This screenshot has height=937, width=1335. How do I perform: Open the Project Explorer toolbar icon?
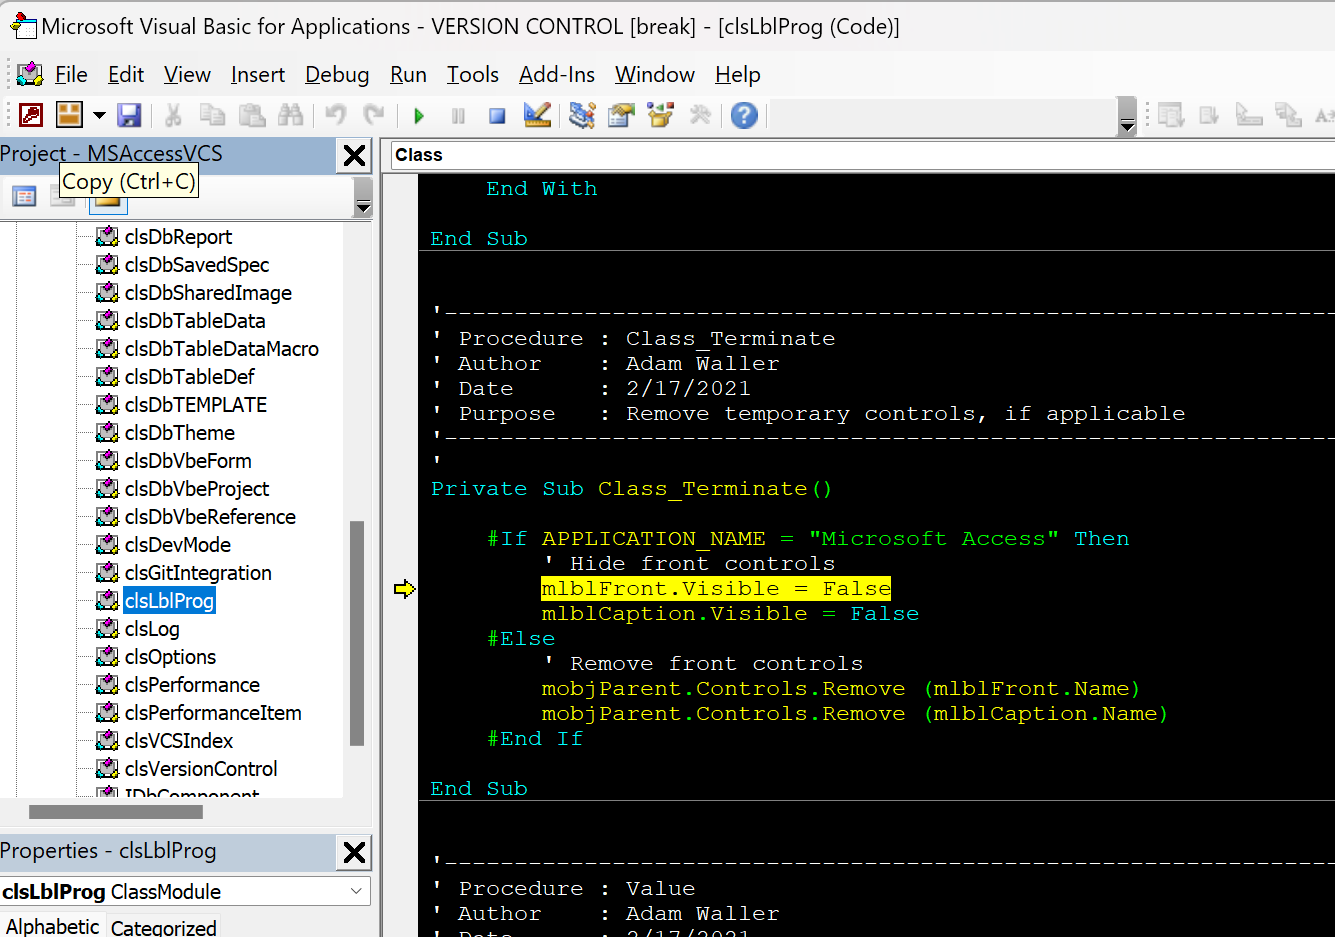(582, 116)
